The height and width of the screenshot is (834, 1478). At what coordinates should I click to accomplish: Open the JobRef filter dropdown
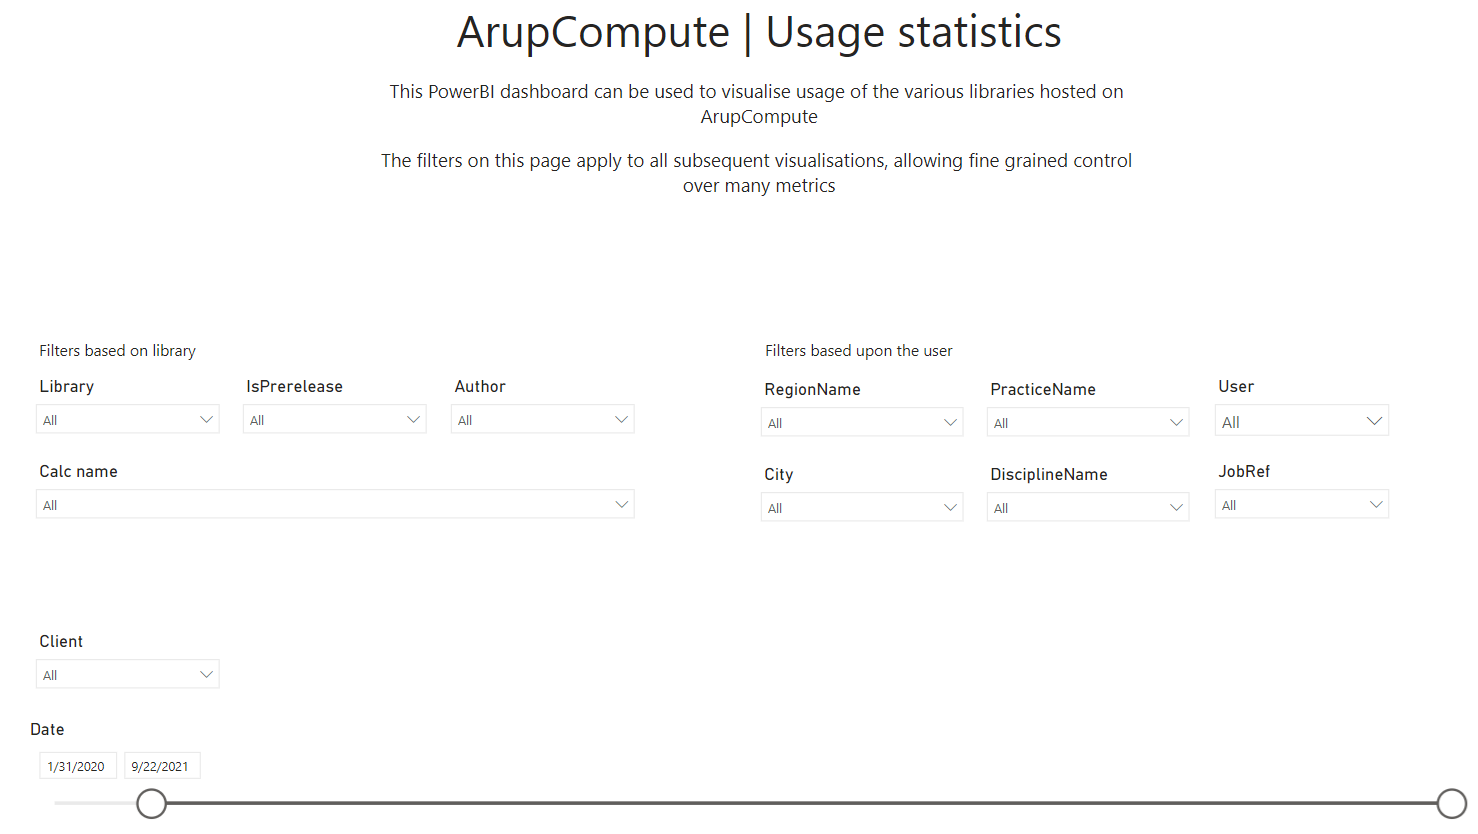click(1302, 504)
